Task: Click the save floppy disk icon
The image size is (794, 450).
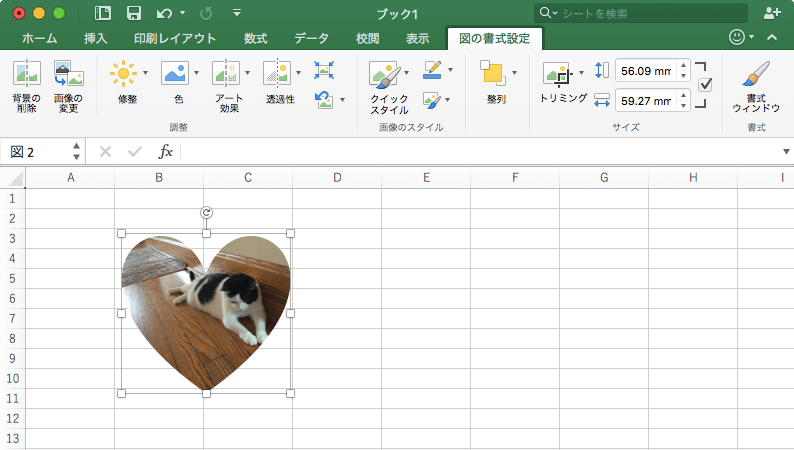Action: pos(134,13)
